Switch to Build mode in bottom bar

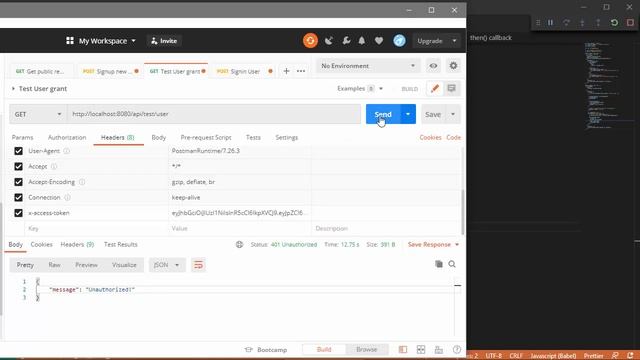[324, 349]
